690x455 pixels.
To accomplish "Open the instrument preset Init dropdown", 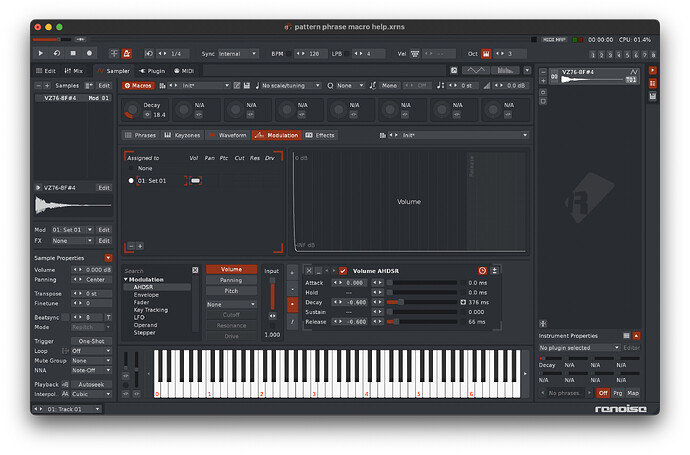I will coord(206,85).
